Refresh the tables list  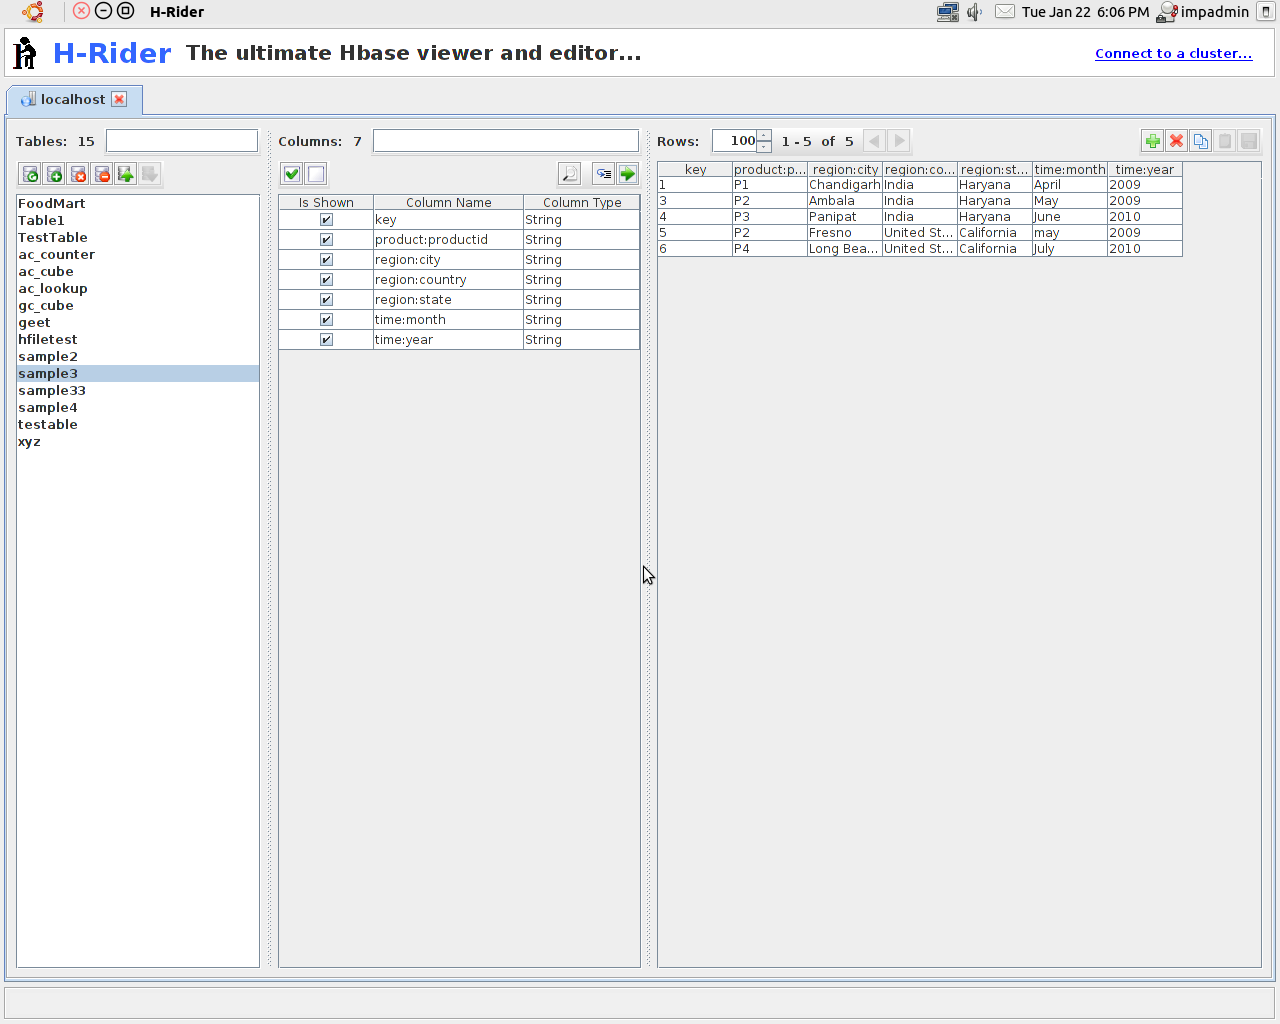(x=30, y=174)
